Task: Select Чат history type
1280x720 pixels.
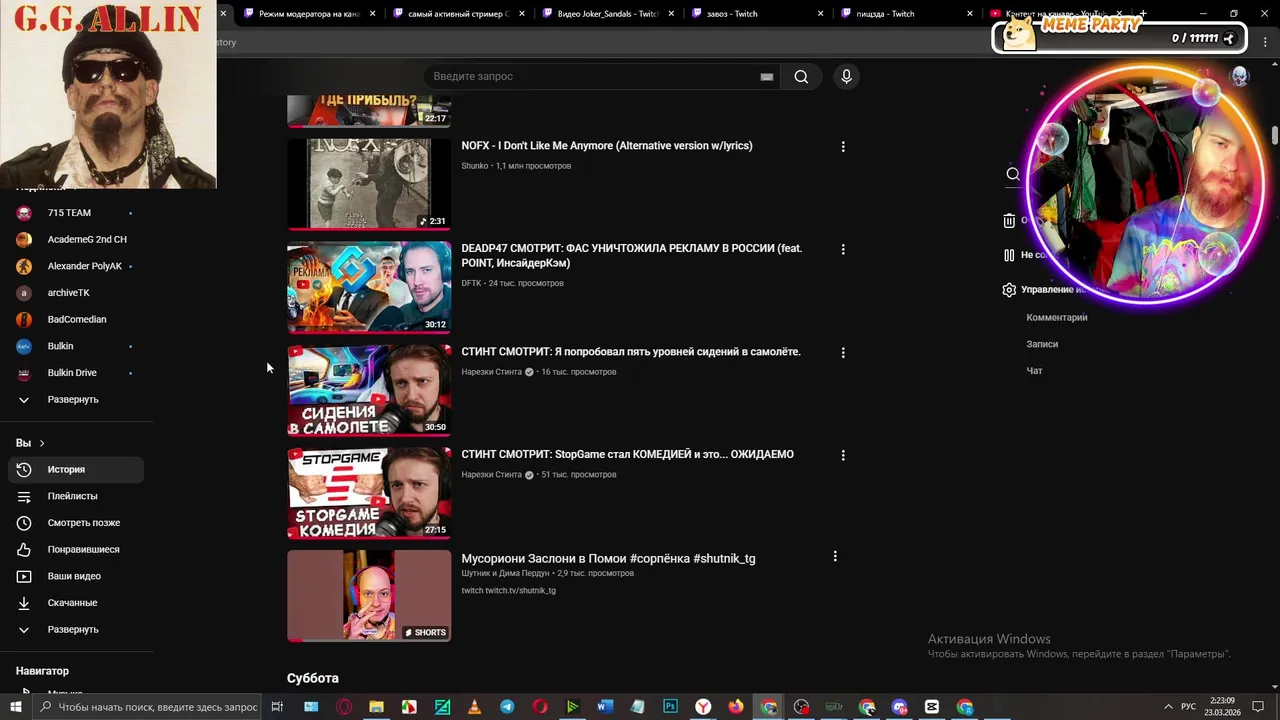Action: (x=1034, y=371)
